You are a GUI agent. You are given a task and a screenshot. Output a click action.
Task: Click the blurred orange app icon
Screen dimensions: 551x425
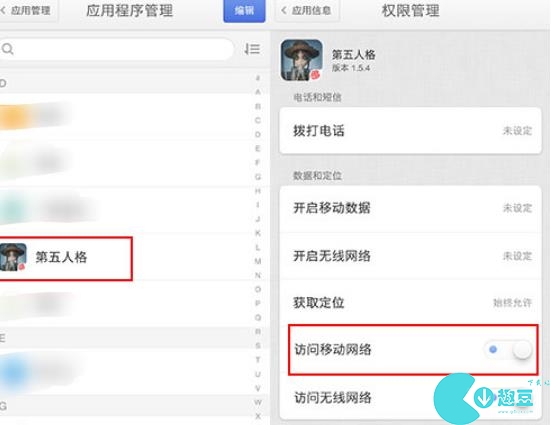click(14, 117)
